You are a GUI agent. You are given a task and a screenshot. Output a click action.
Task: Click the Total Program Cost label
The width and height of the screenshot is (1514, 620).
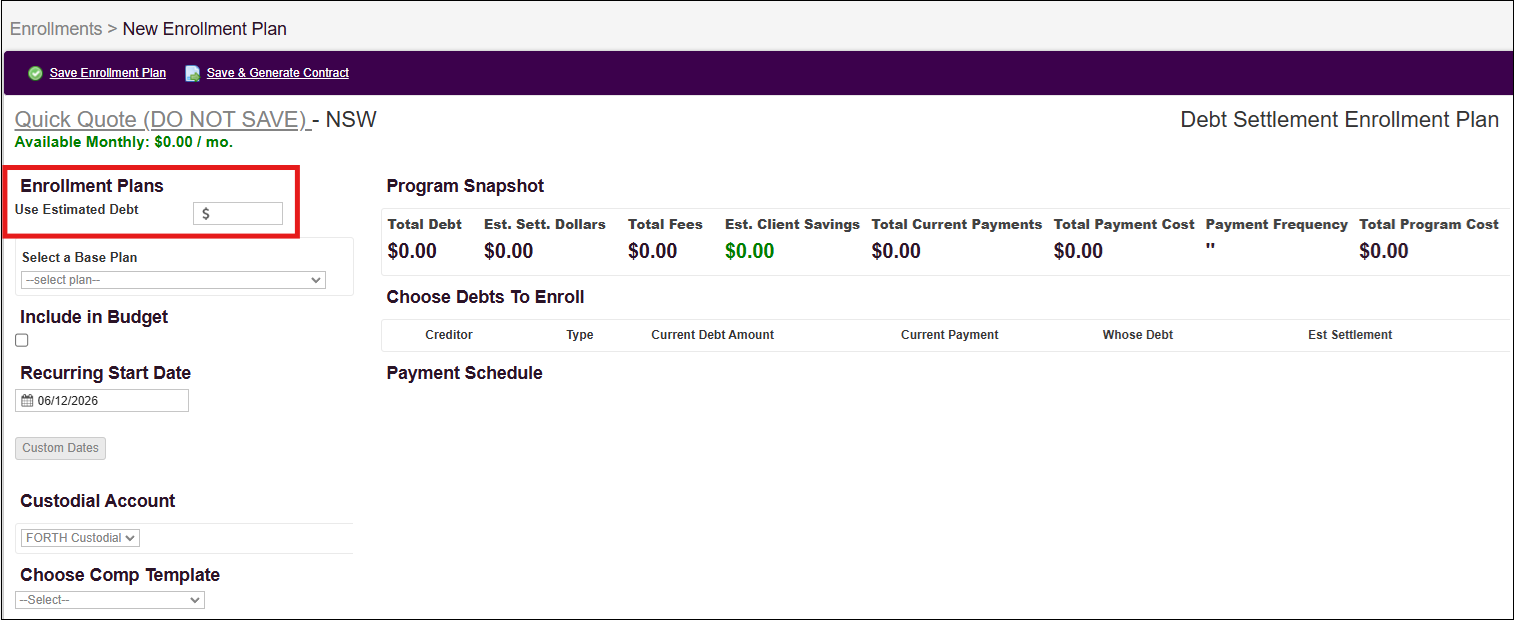(1429, 225)
